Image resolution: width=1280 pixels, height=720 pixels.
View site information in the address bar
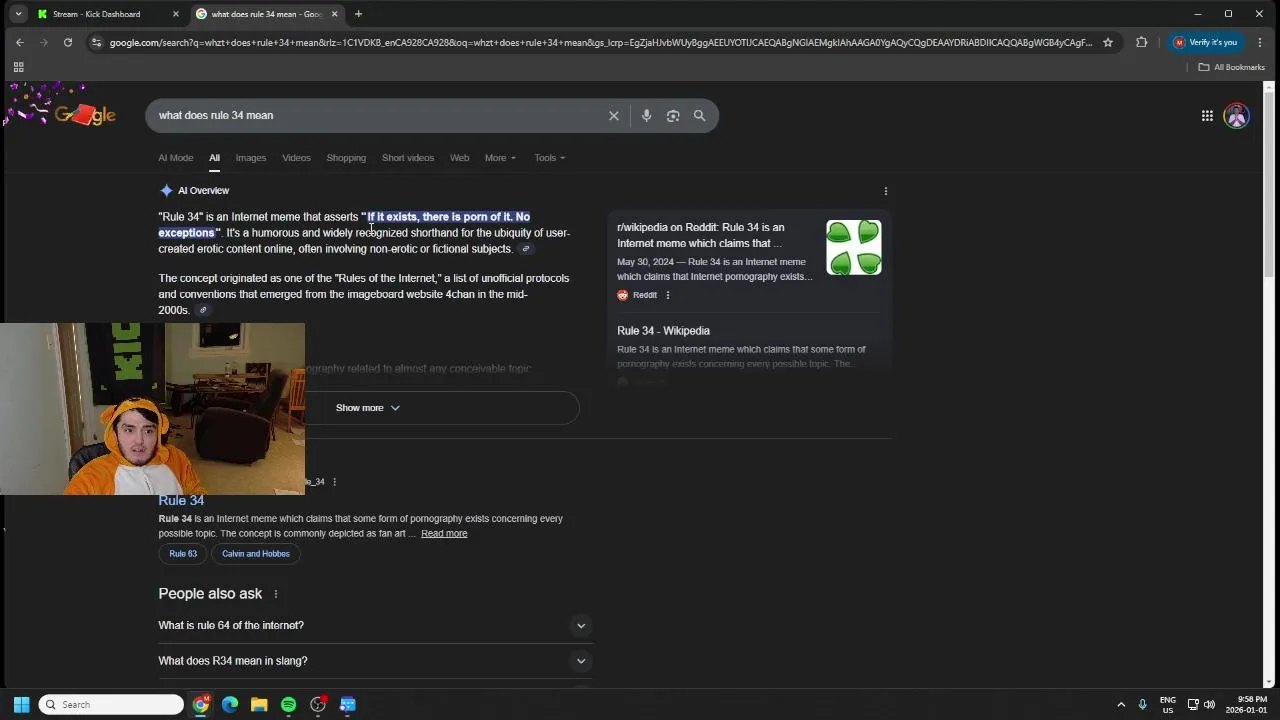pyautogui.click(x=96, y=42)
